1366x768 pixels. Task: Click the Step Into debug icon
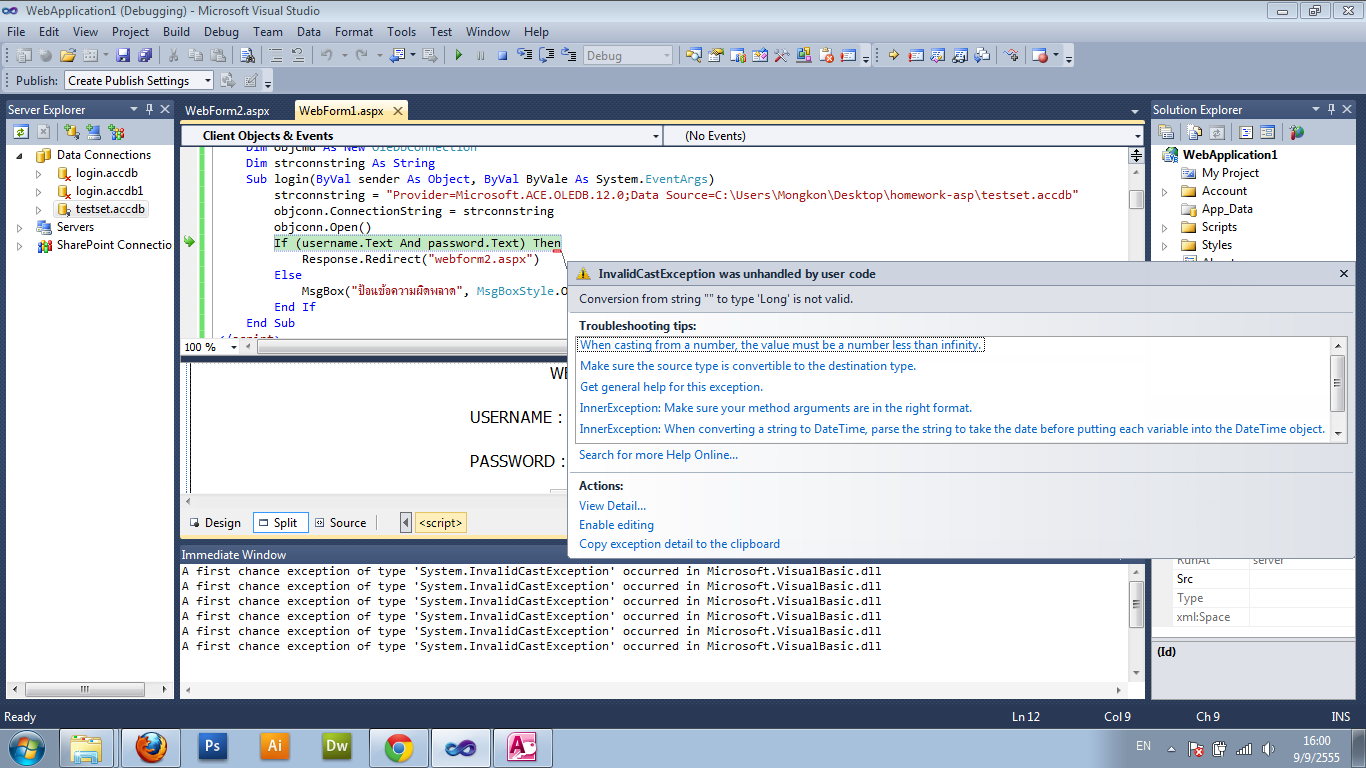click(x=525, y=56)
